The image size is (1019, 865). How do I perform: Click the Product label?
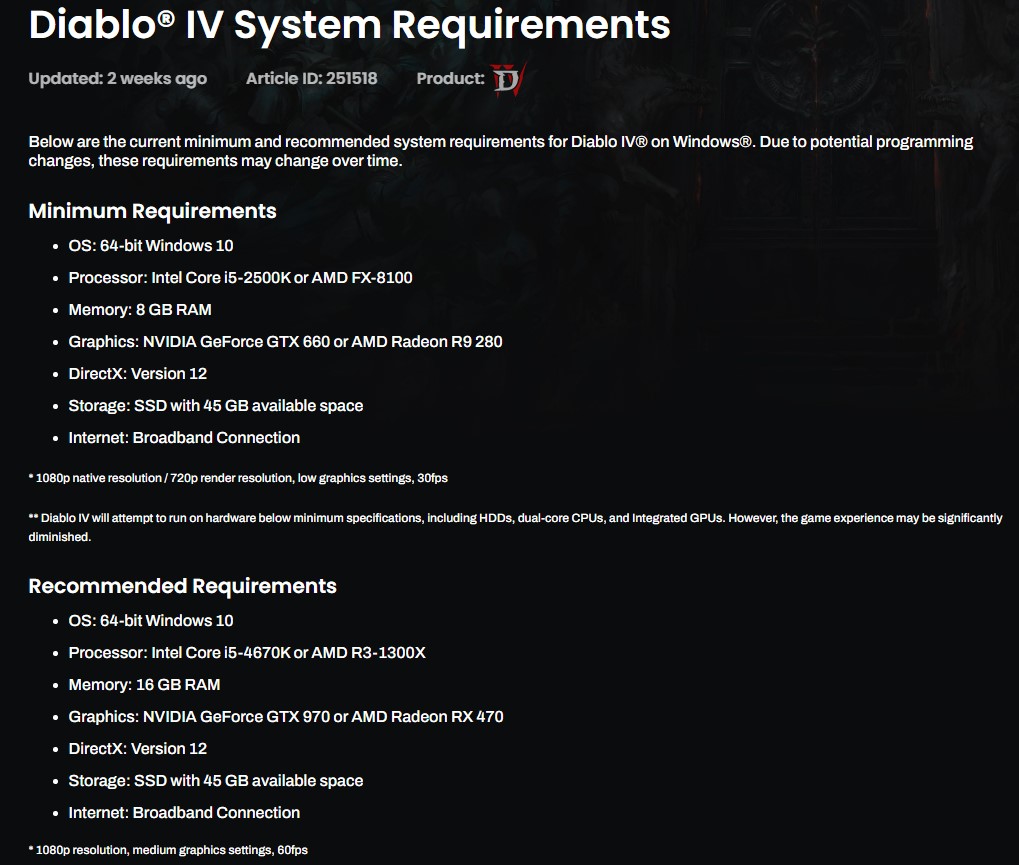450,79
